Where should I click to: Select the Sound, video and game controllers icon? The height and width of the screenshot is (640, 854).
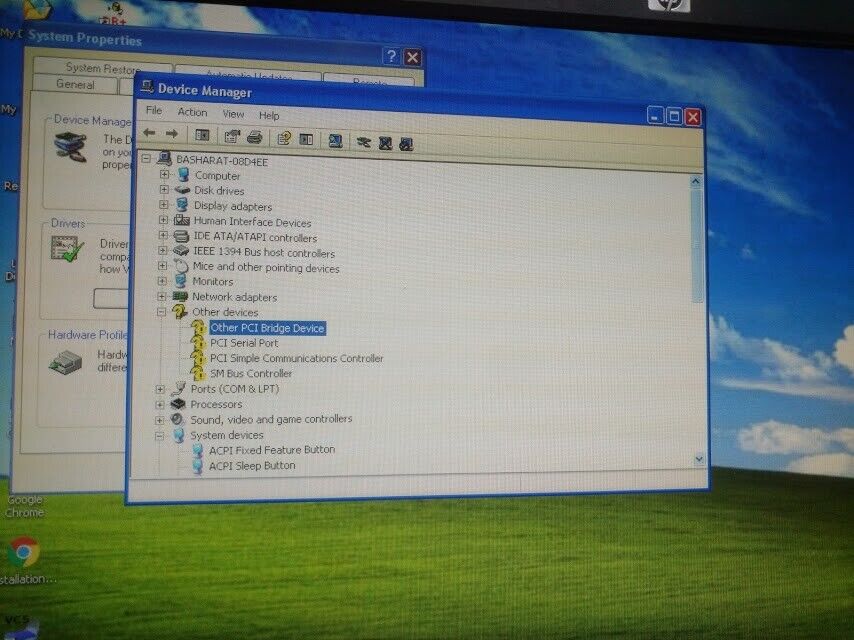pos(177,419)
